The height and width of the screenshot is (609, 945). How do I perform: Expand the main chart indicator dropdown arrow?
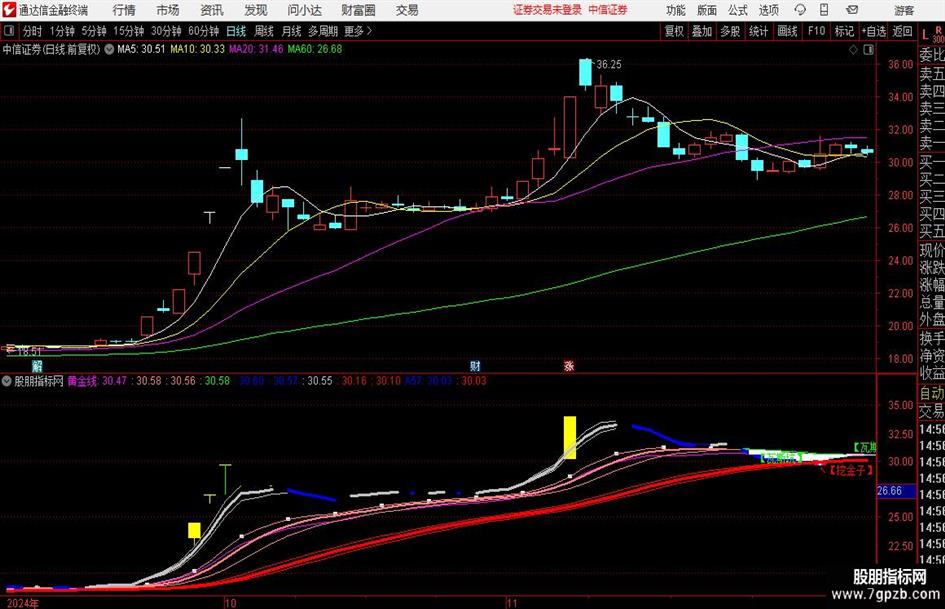[x=109, y=49]
